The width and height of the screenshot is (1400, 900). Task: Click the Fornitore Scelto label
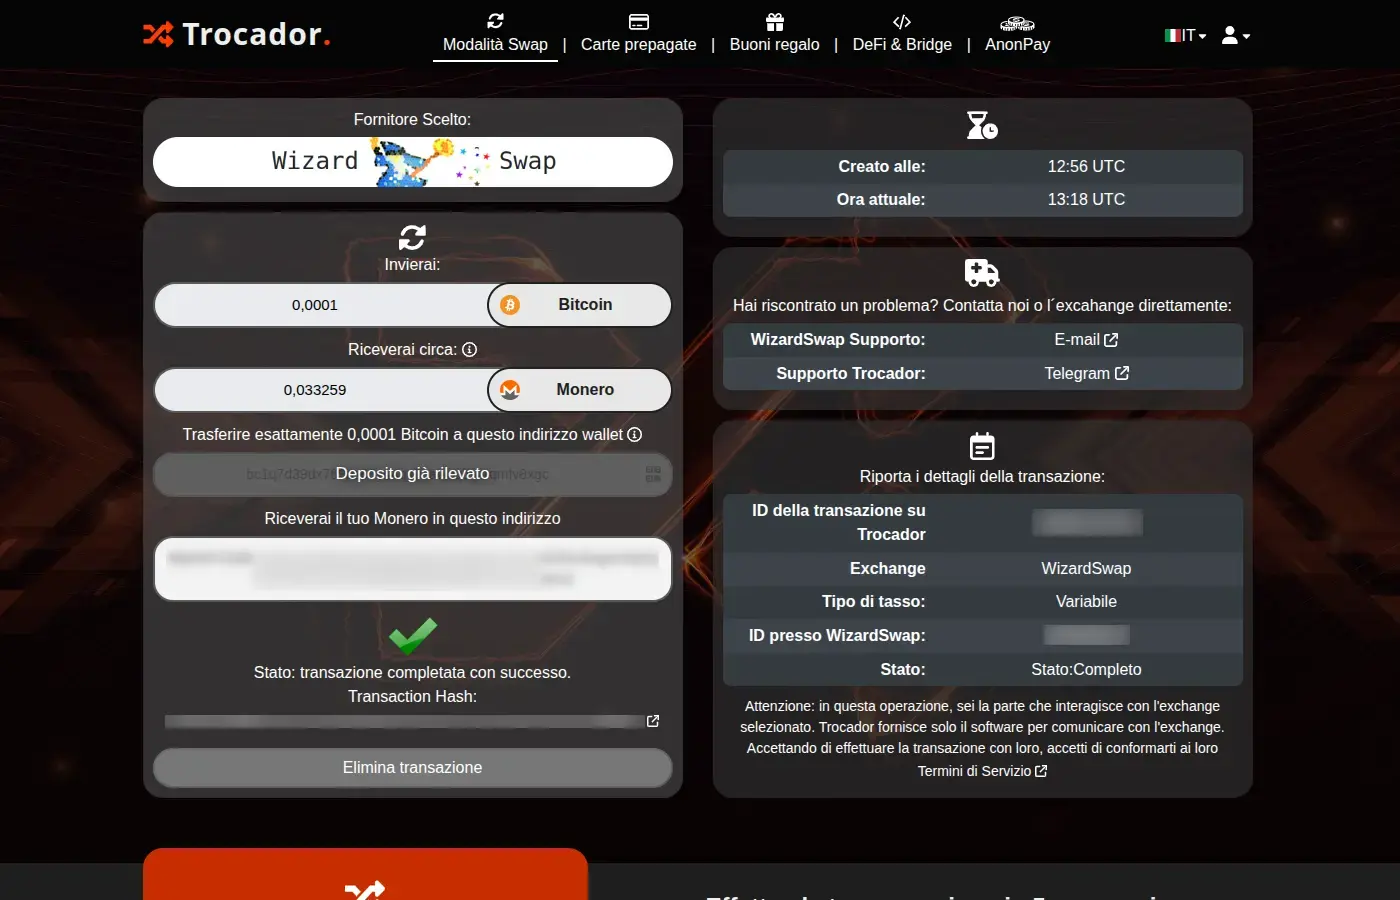[x=412, y=119]
